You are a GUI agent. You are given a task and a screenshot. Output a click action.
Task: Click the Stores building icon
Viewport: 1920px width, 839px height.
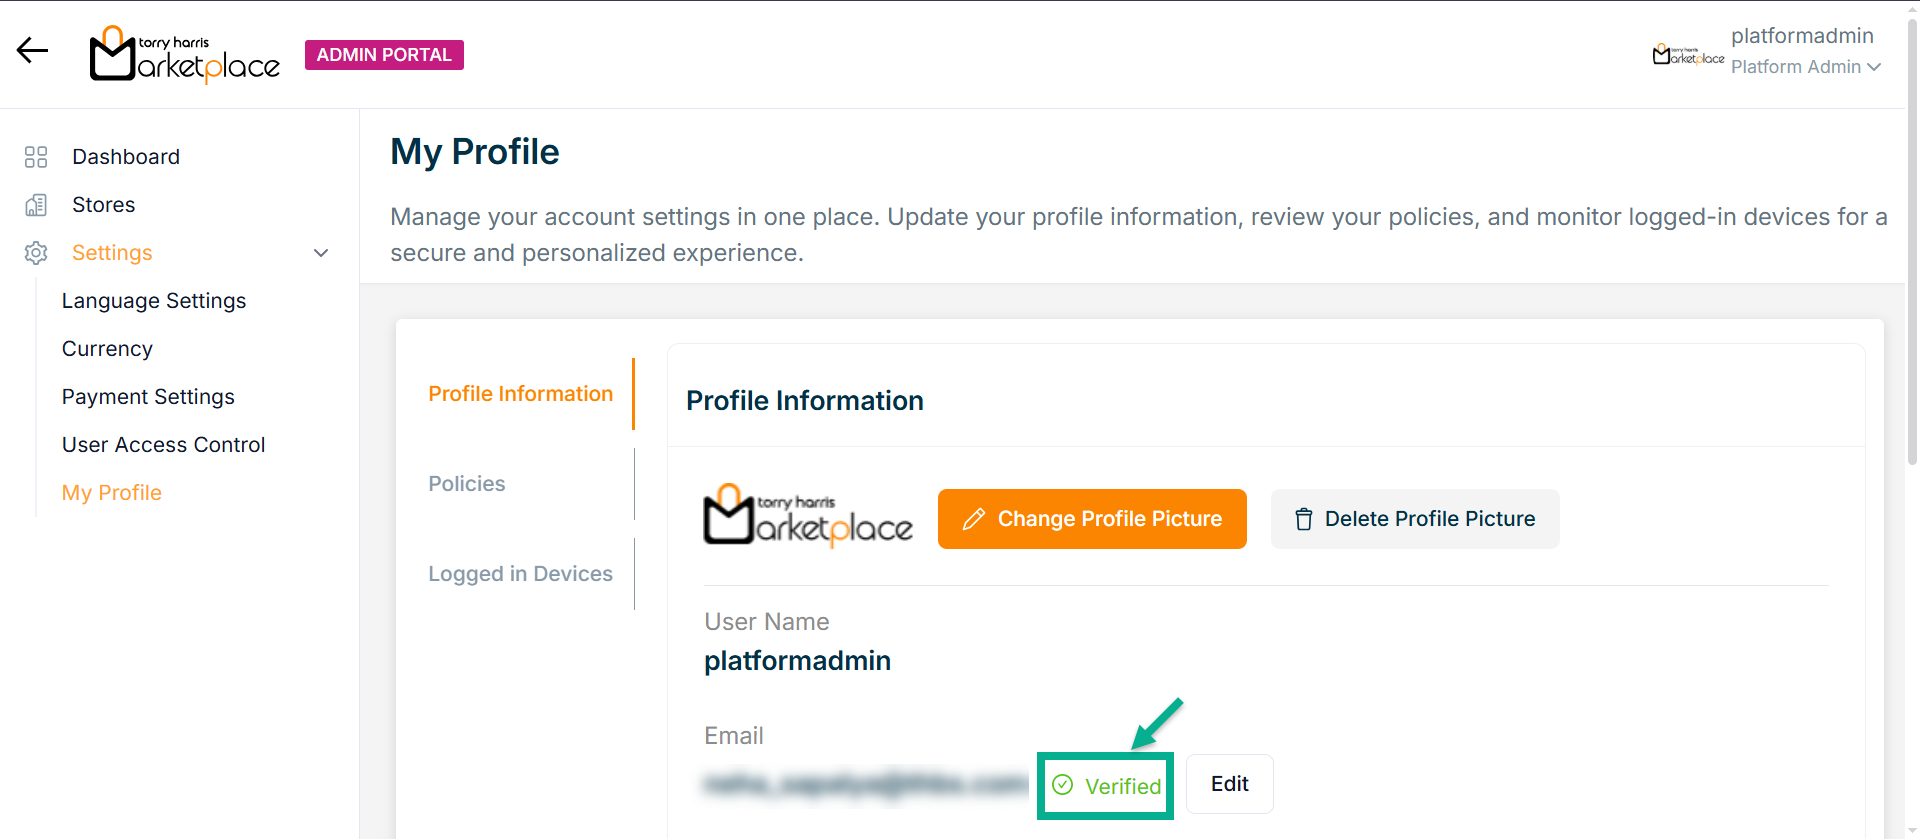36,205
